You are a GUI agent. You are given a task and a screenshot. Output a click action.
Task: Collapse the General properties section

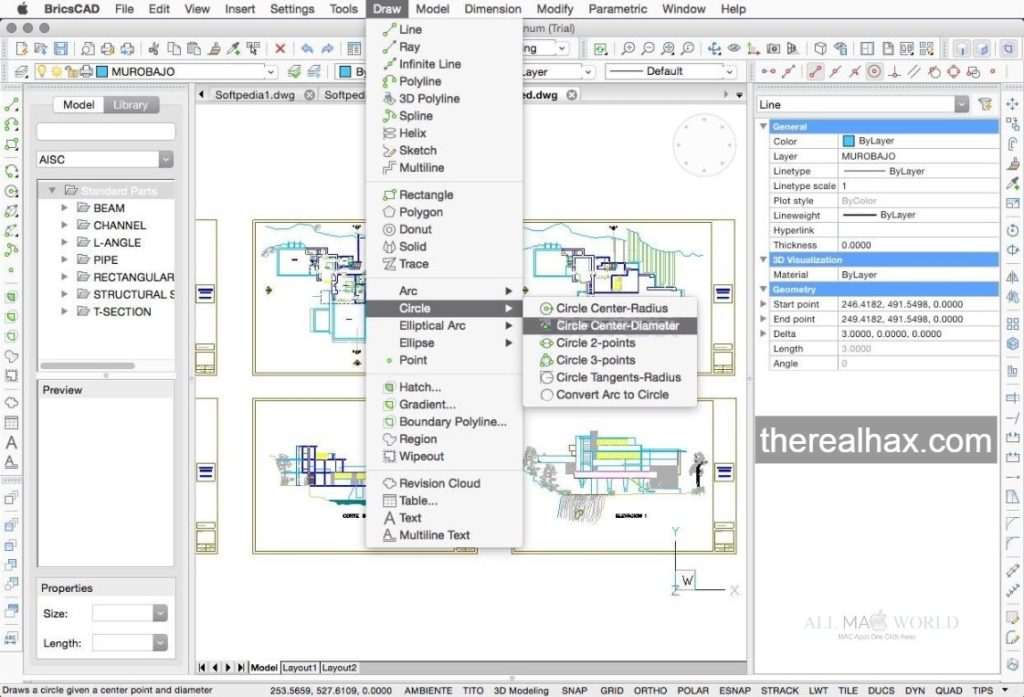[763, 126]
